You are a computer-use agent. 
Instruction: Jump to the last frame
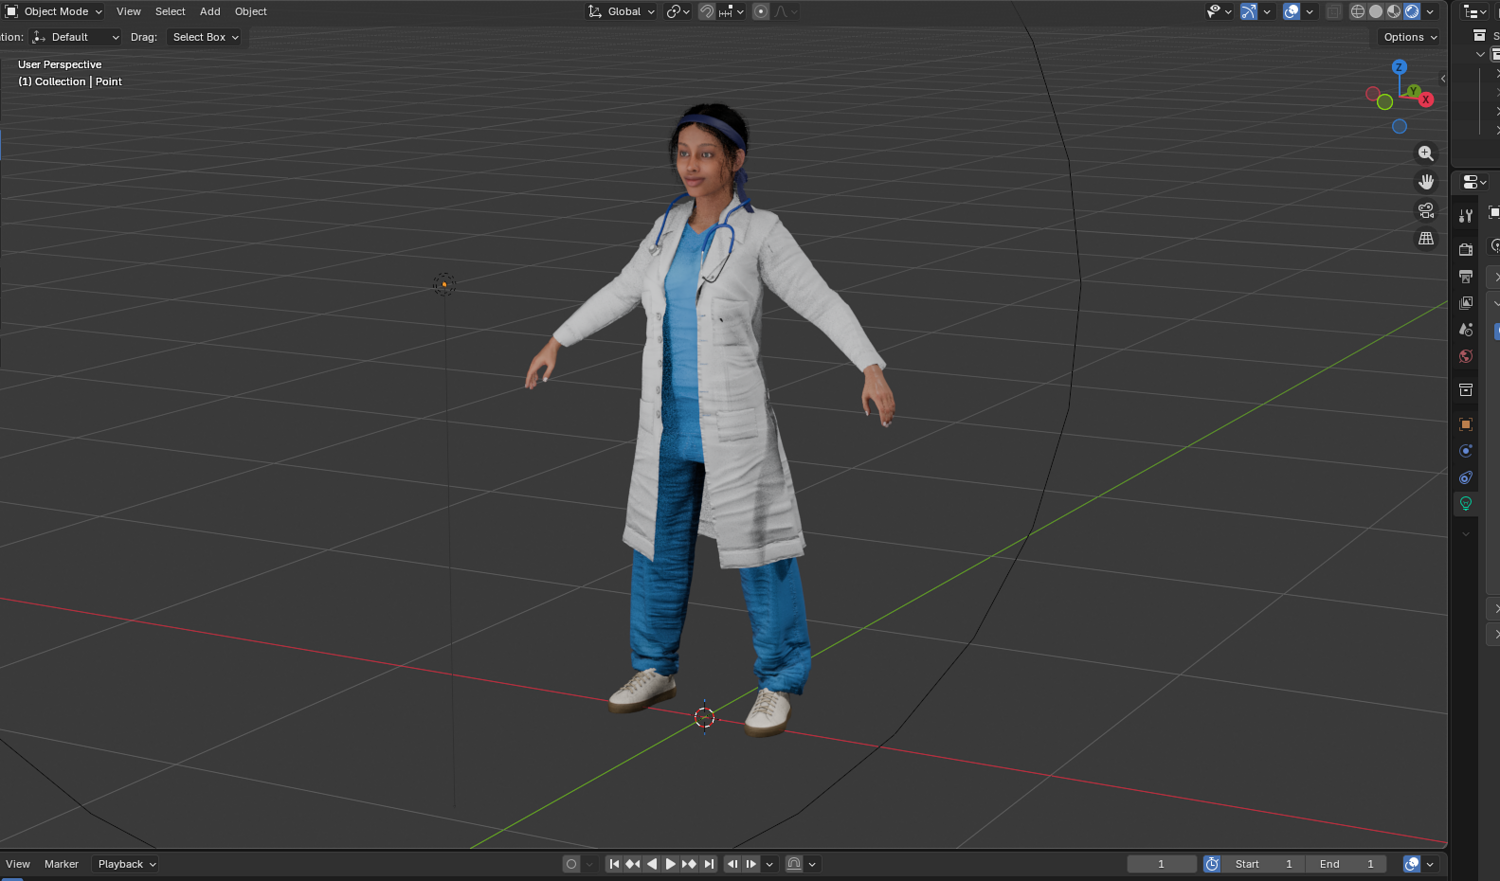coord(709,864)
